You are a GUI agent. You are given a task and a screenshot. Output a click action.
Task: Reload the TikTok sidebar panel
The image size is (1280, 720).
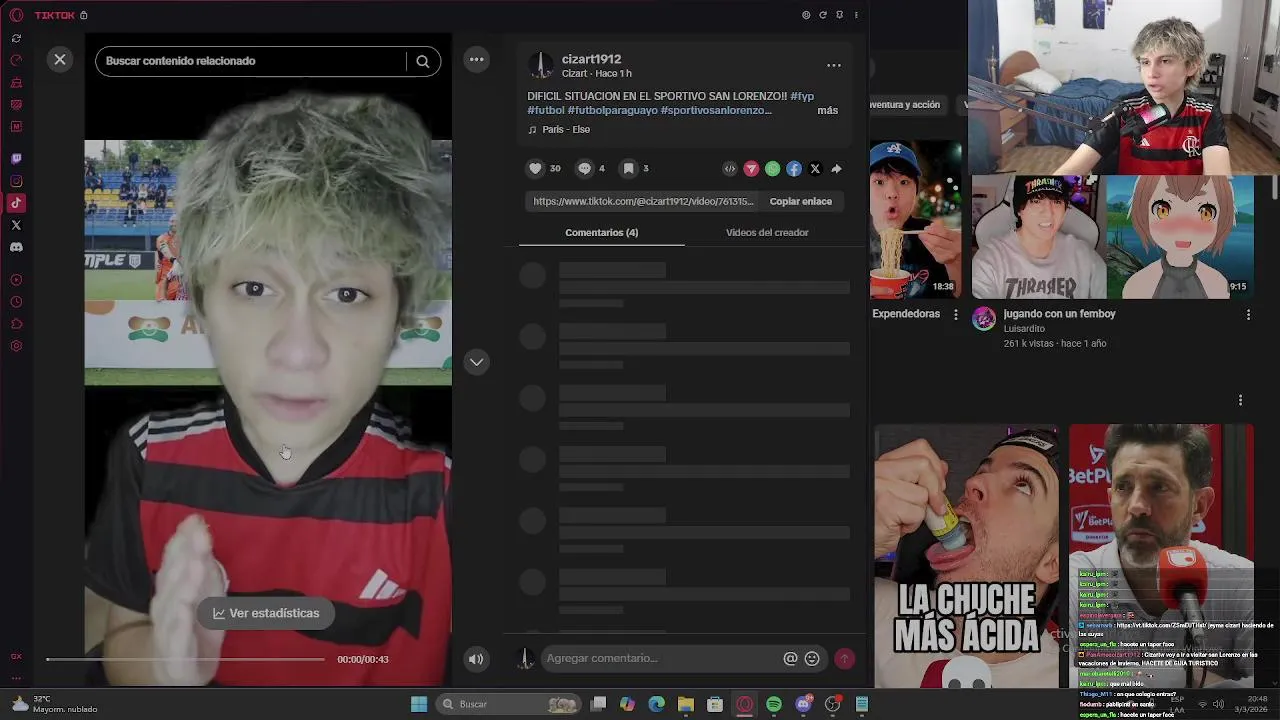click(x=823, y=15)
